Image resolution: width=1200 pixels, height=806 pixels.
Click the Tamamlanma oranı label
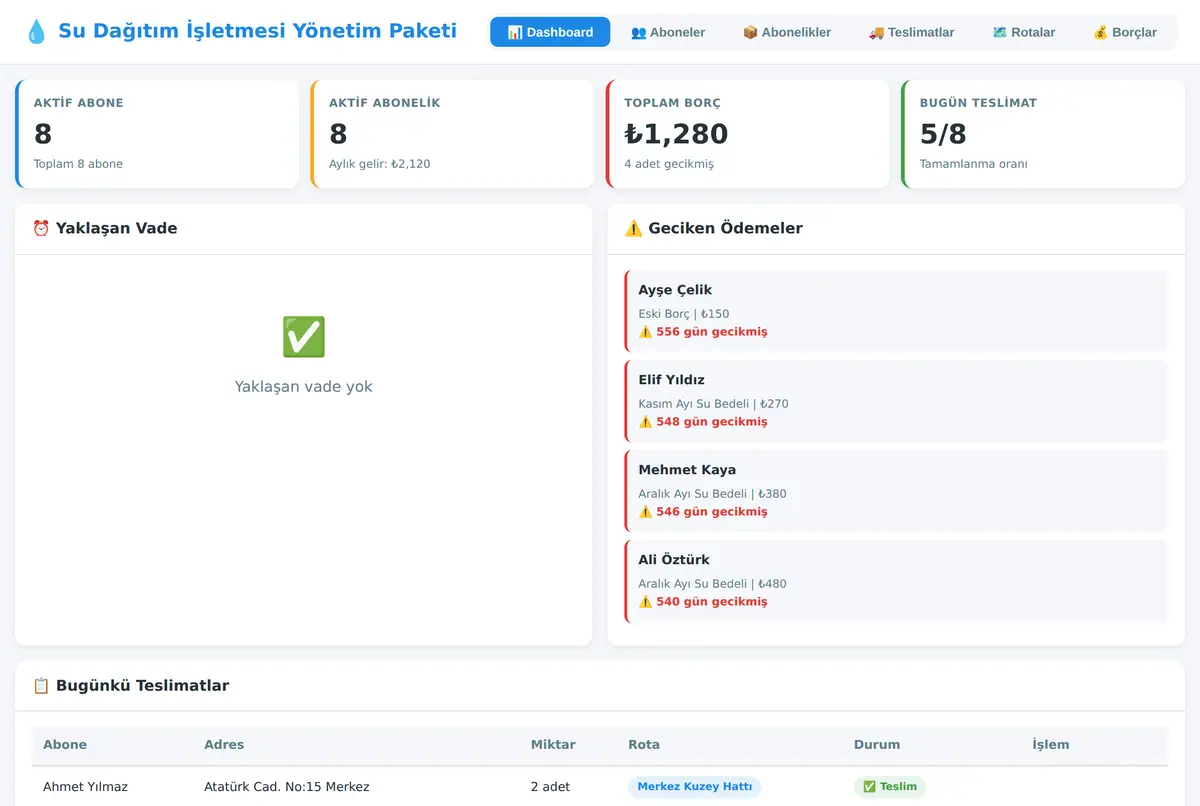click(973, 164)
